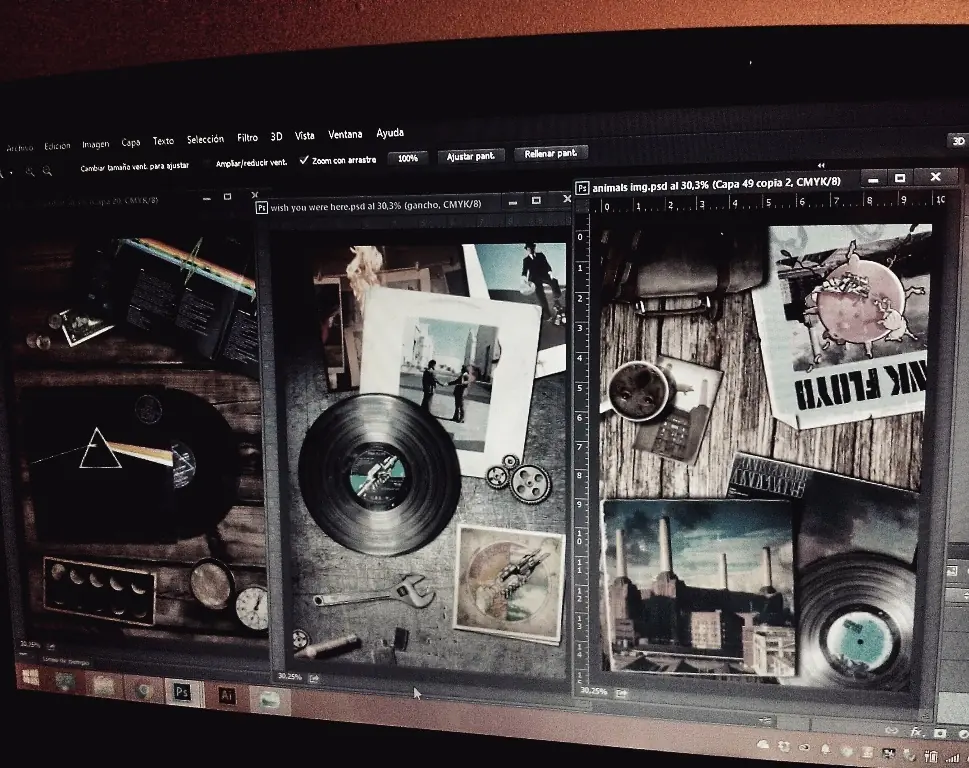The height and width of the screenshot is (768, 969).
Task: Click the Ajustar pant. button
Action: pyautogui.click(x=471, y=156)
